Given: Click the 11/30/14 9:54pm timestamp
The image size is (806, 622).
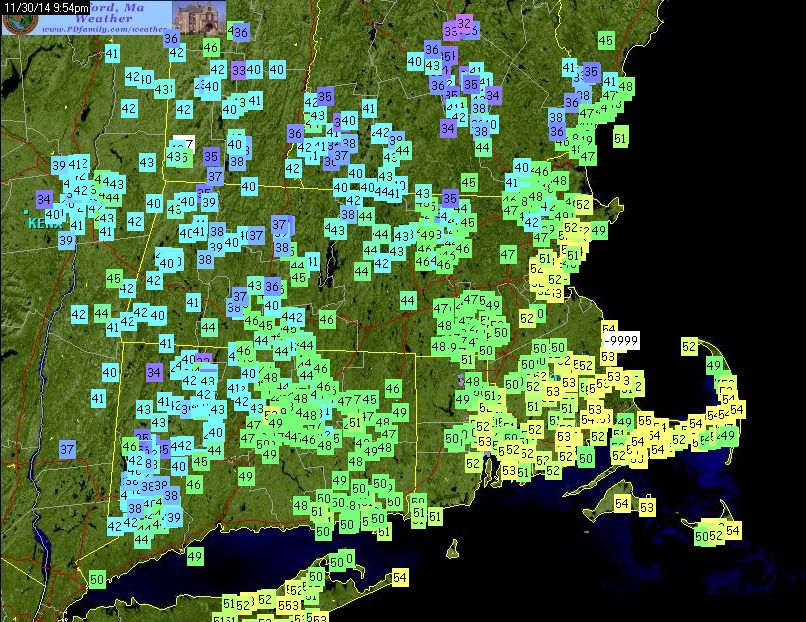Looking at the screenshot, I should (x=45, y=7).
